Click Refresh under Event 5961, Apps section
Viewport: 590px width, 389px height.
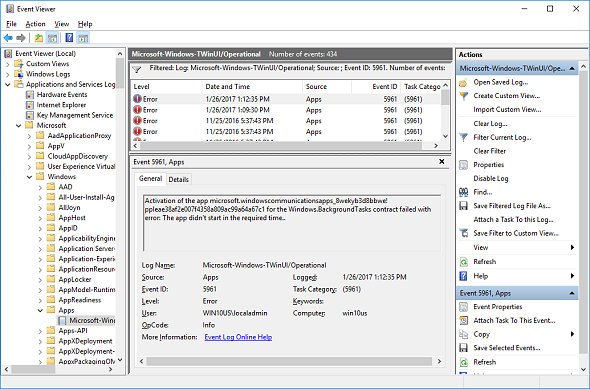tap(484, 362)
